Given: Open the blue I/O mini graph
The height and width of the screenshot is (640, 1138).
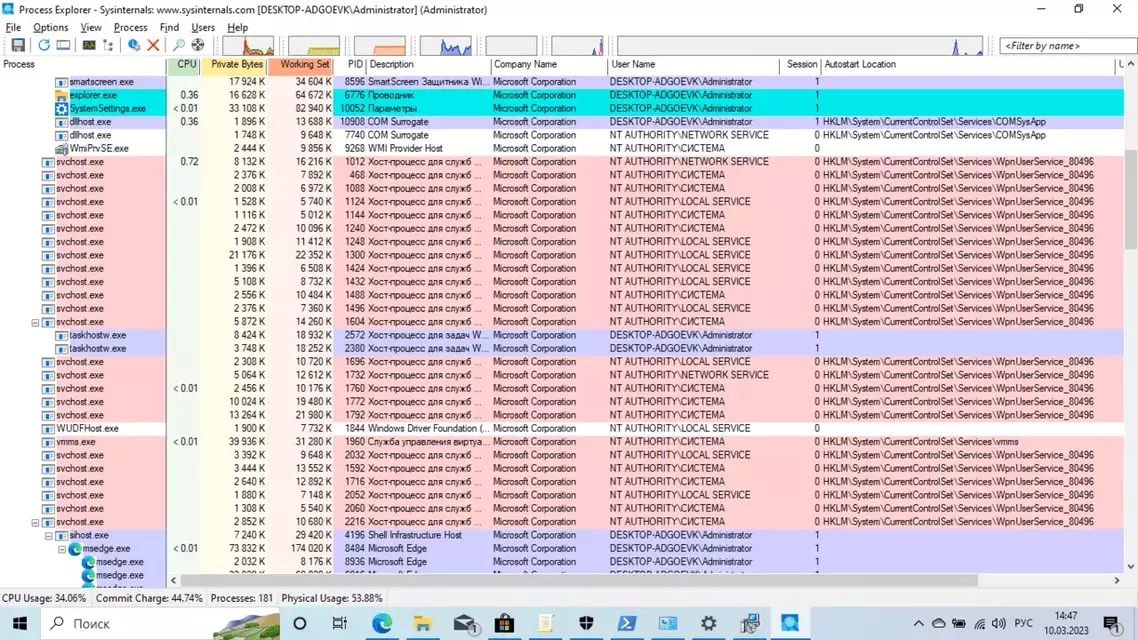Looking at the screenshot, I should [446, 46].
